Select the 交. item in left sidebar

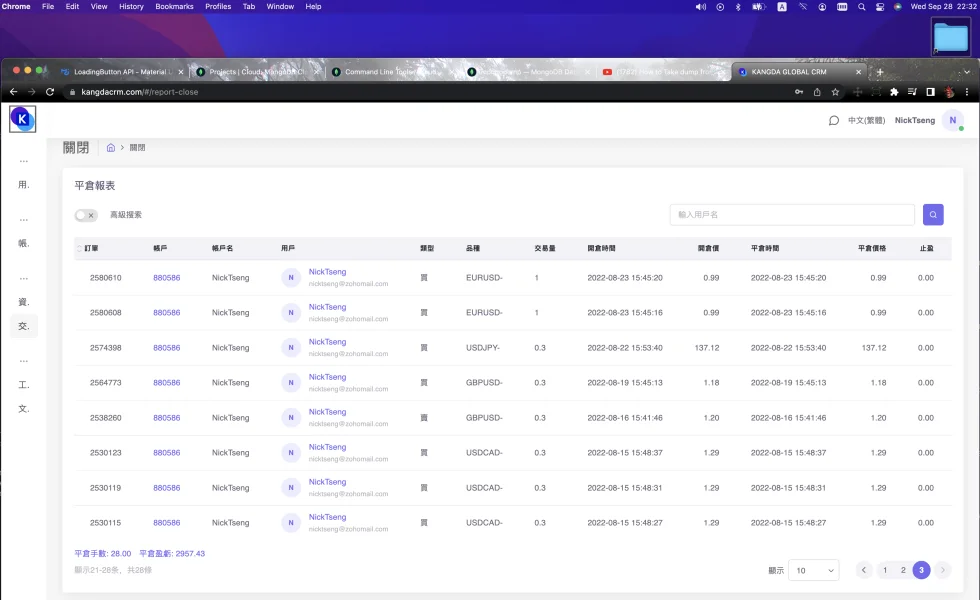24,326
